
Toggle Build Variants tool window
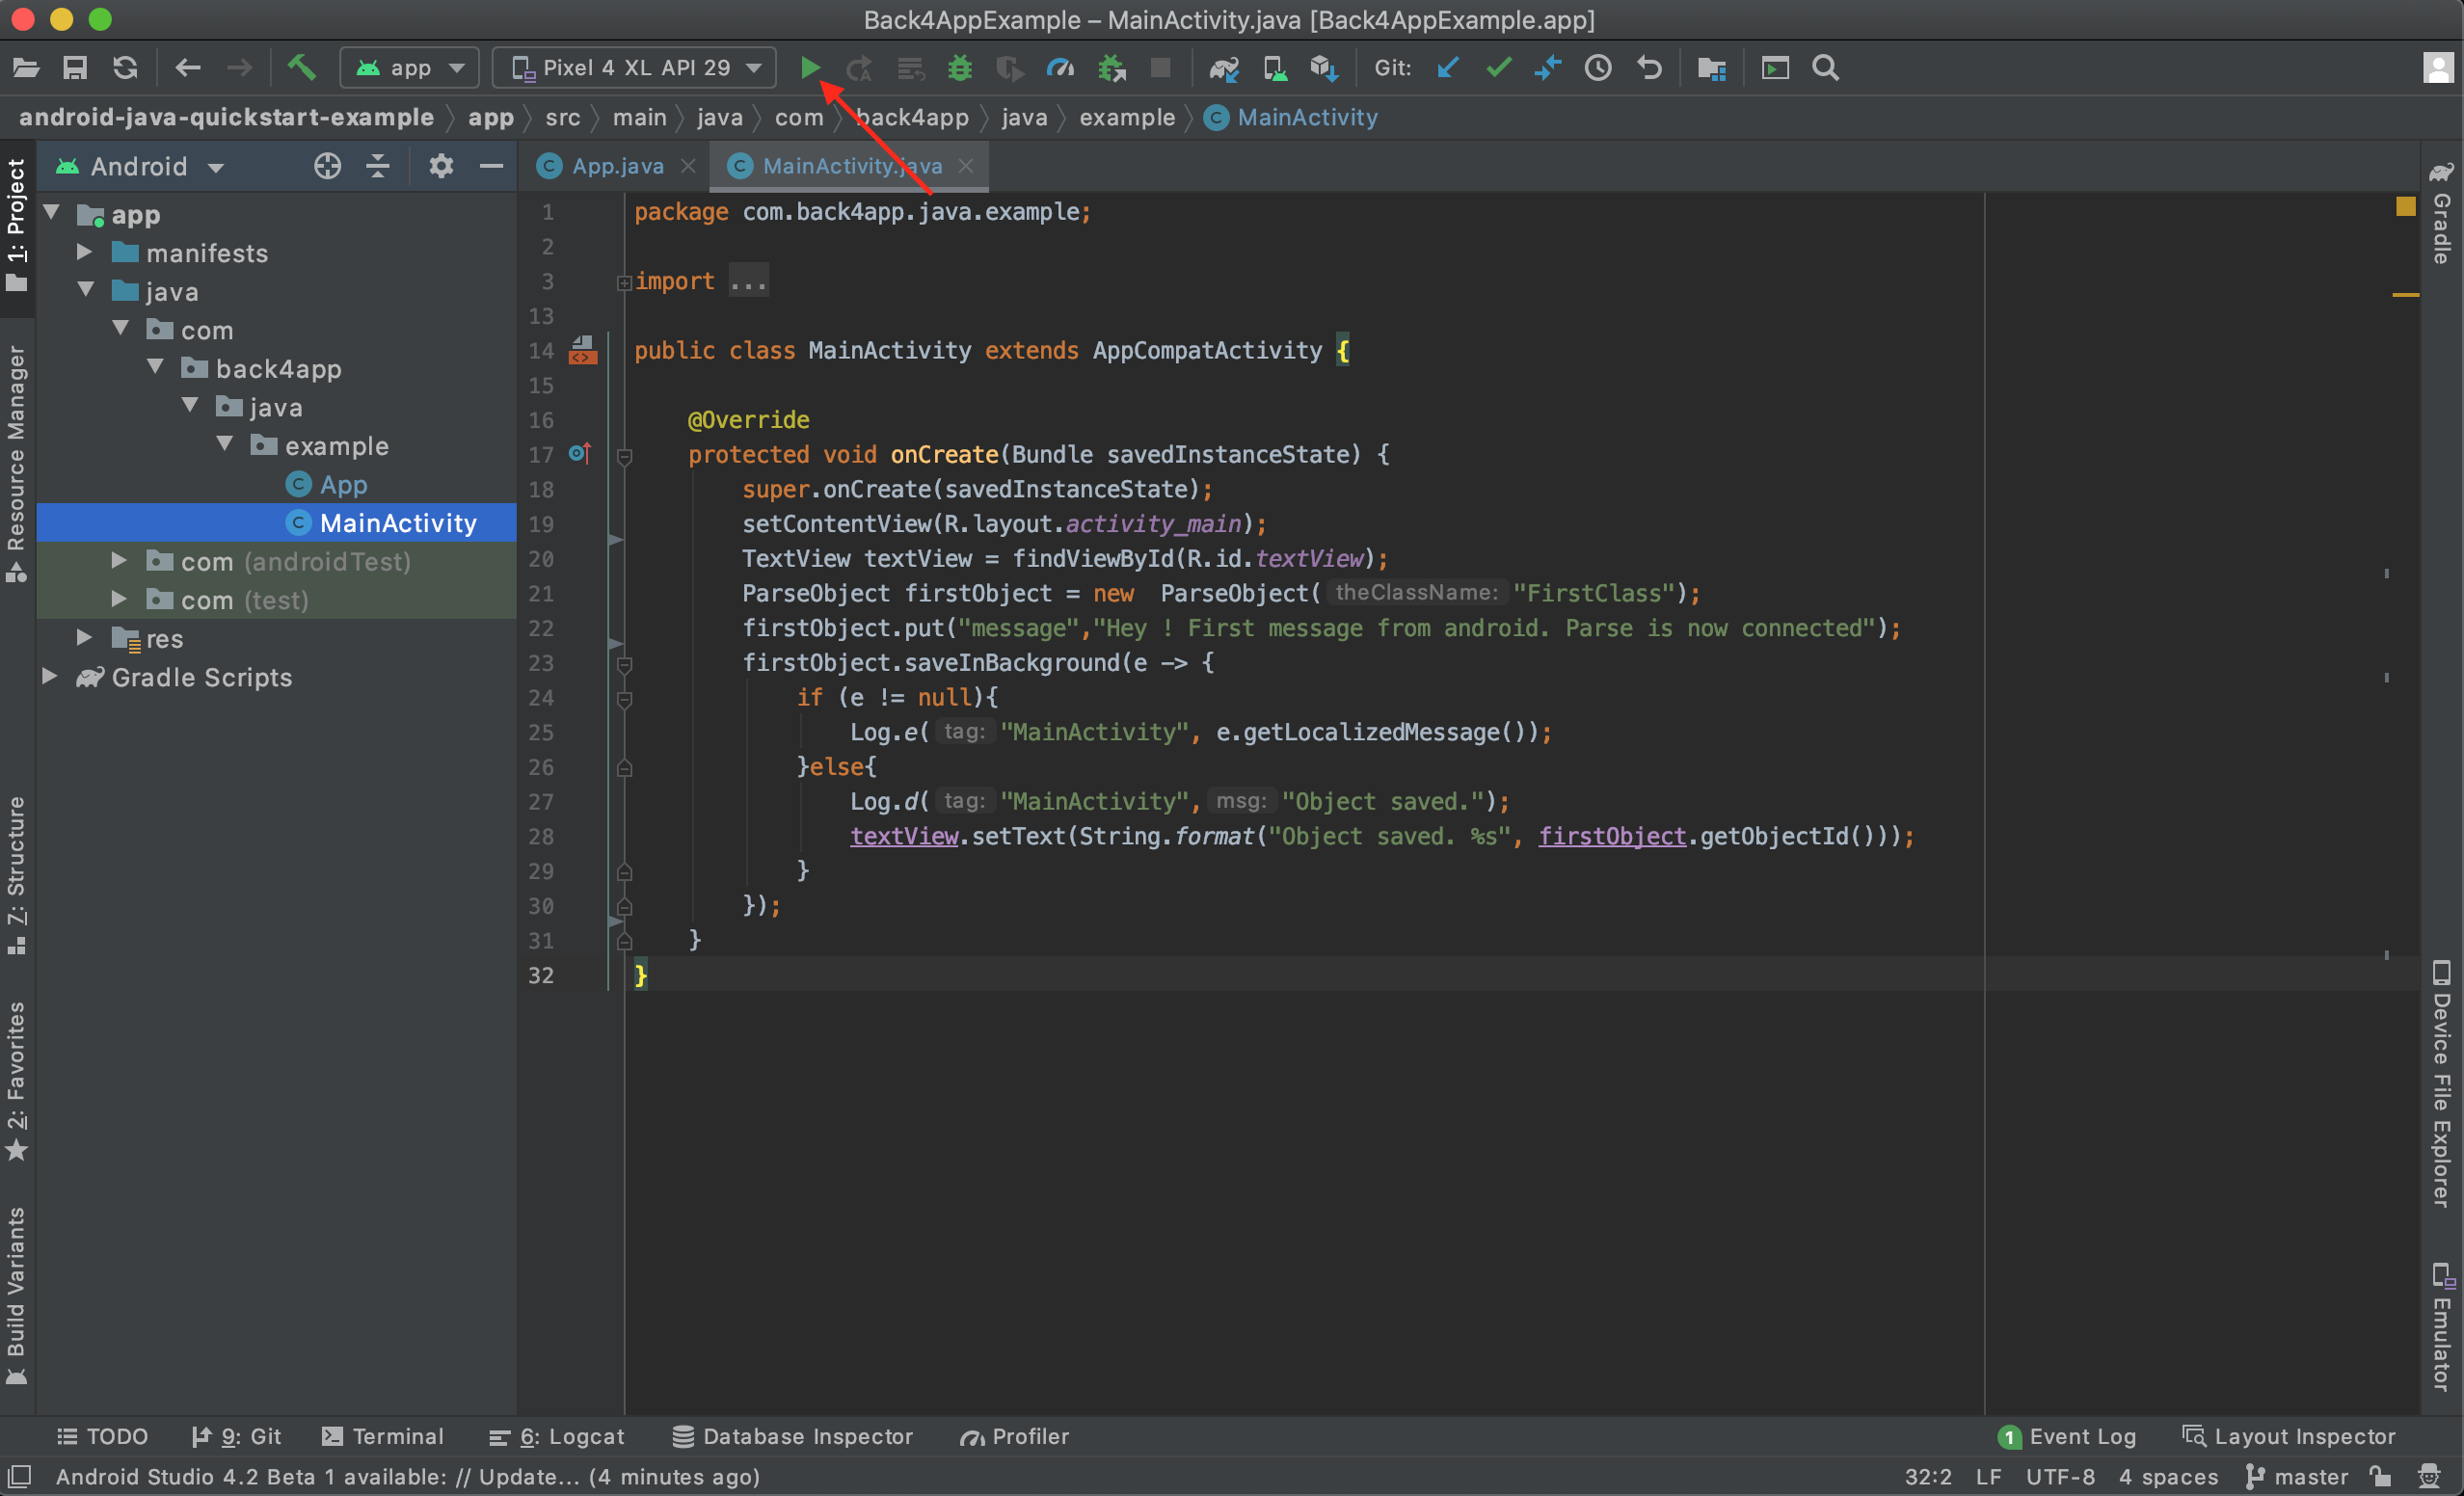point(17,1296)
